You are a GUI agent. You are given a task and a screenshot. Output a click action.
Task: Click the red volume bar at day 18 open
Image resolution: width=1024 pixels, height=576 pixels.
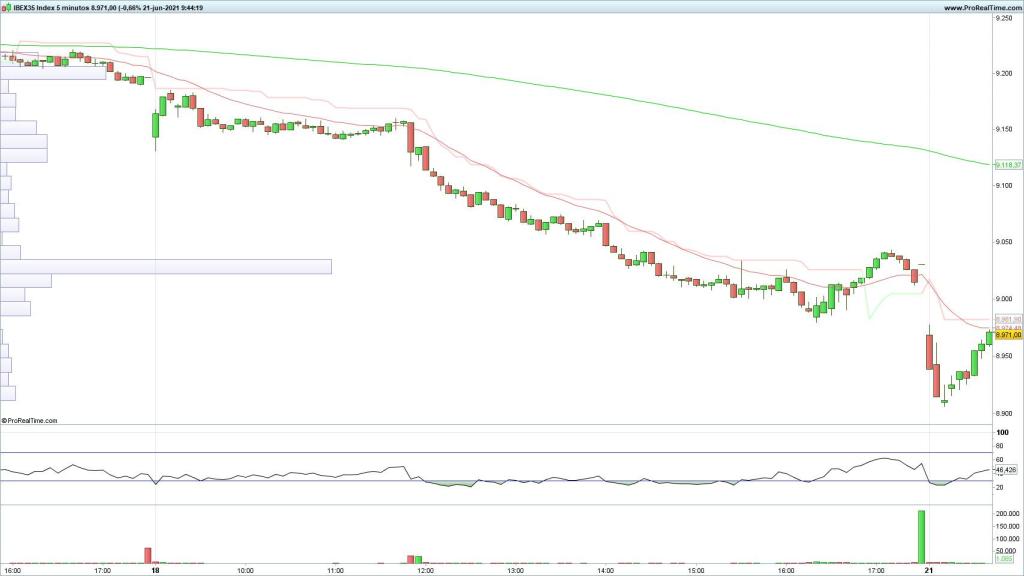pos(148,555)
